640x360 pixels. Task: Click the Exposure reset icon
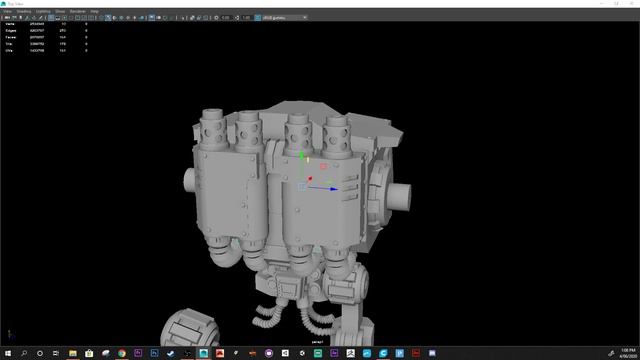(x=216, y=18)
